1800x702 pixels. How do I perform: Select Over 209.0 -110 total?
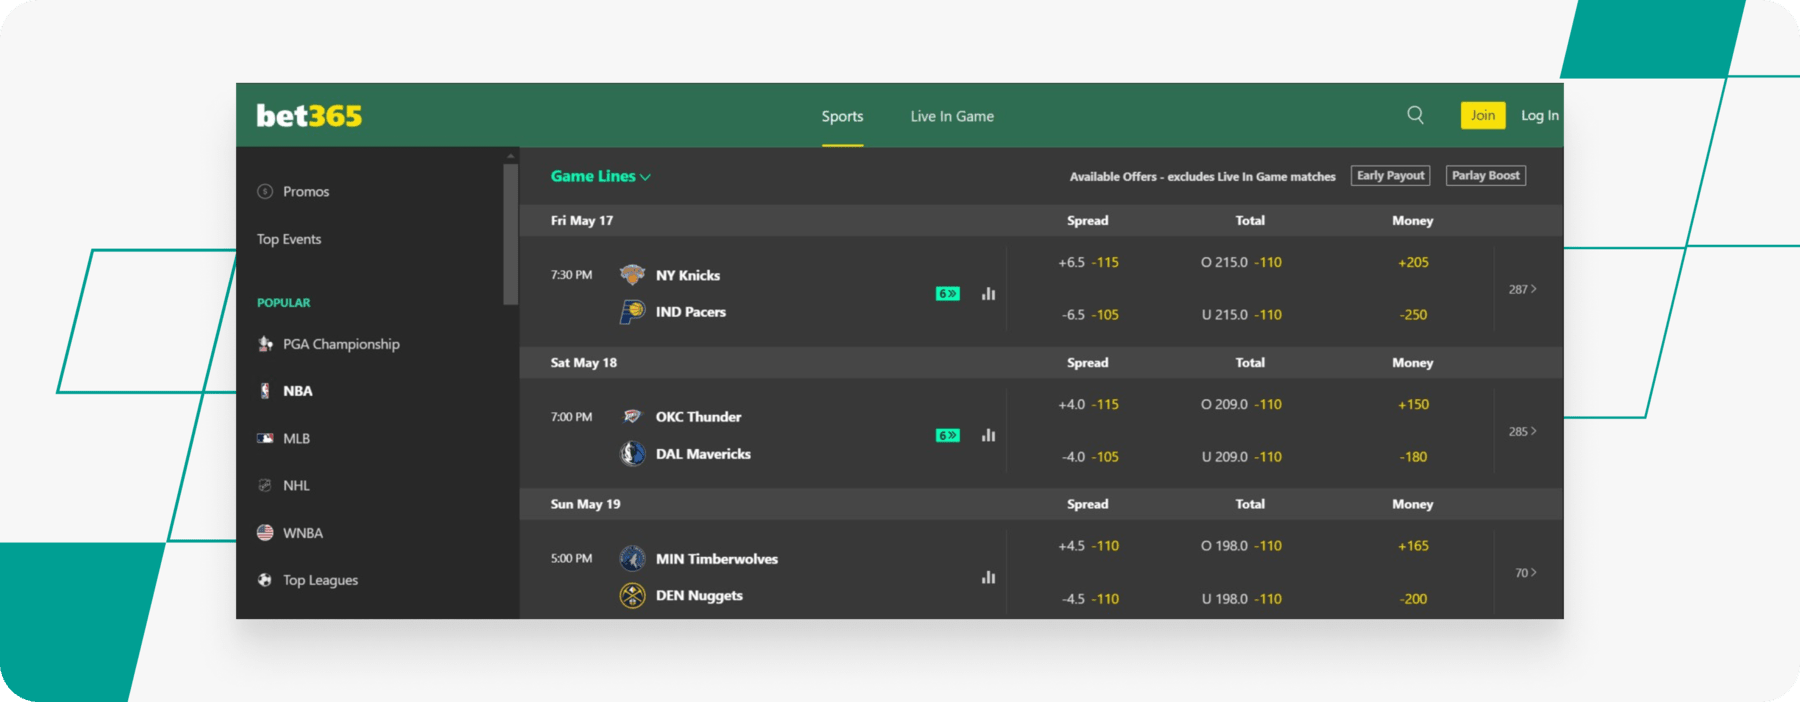1241,404
